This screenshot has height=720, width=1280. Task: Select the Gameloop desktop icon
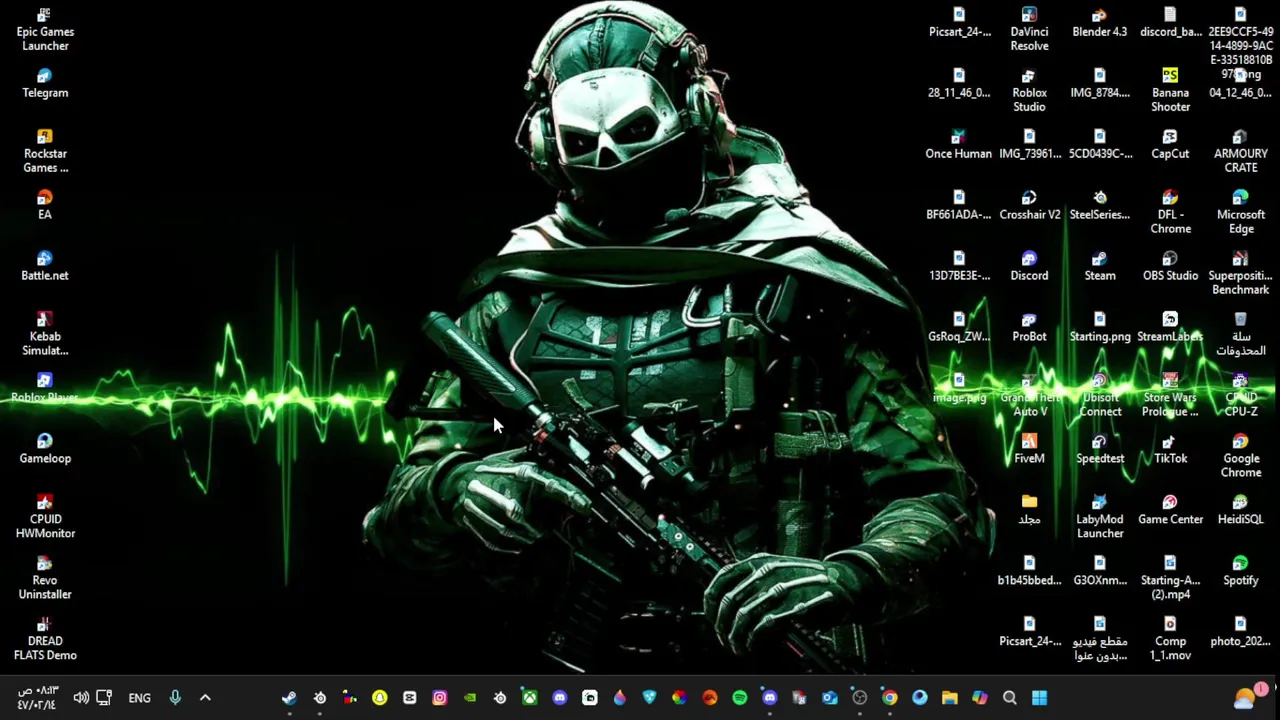click(45, 450)
